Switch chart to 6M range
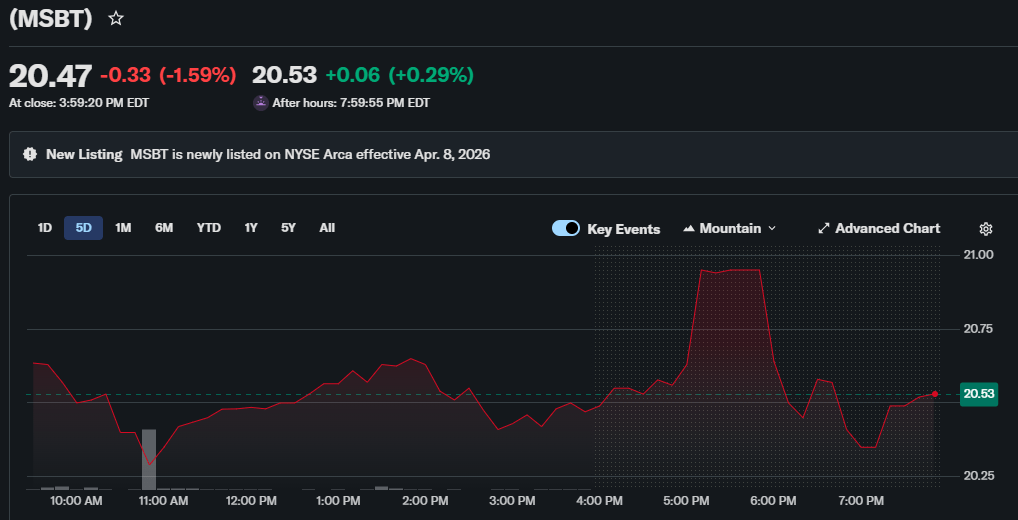Screen dimensions: 1018x520 coord(164,228)
